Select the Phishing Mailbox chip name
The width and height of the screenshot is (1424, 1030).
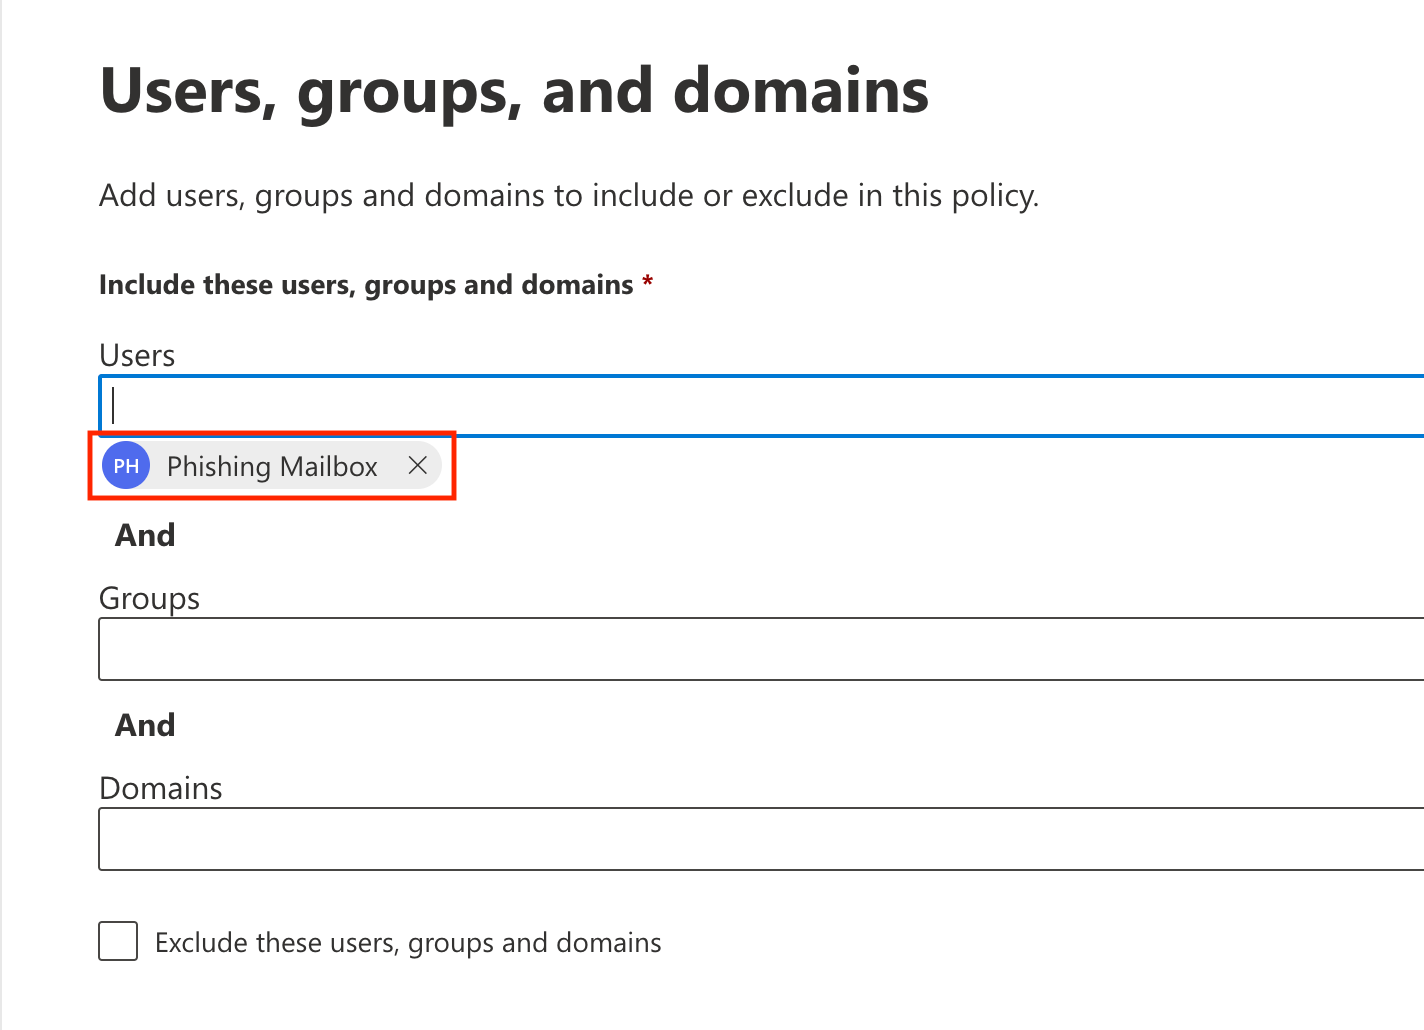[272, 467]
